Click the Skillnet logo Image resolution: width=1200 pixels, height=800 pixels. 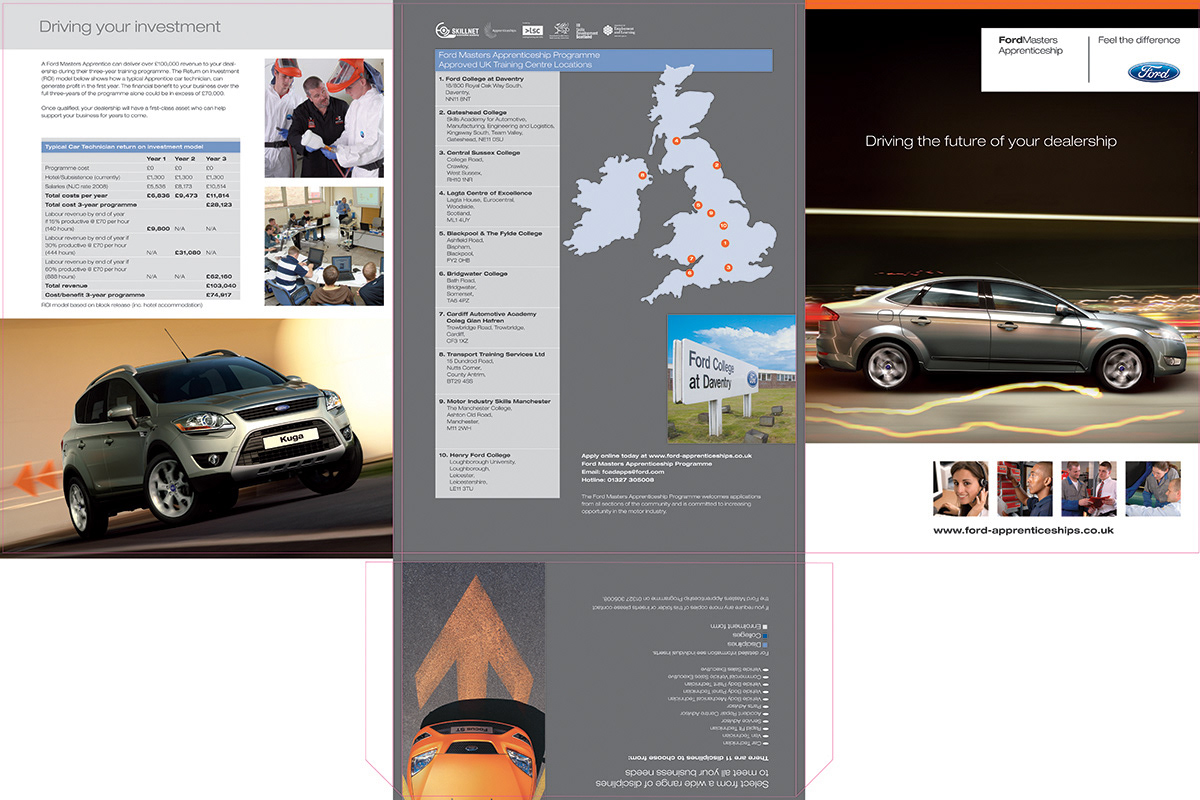tap(458, 31)
